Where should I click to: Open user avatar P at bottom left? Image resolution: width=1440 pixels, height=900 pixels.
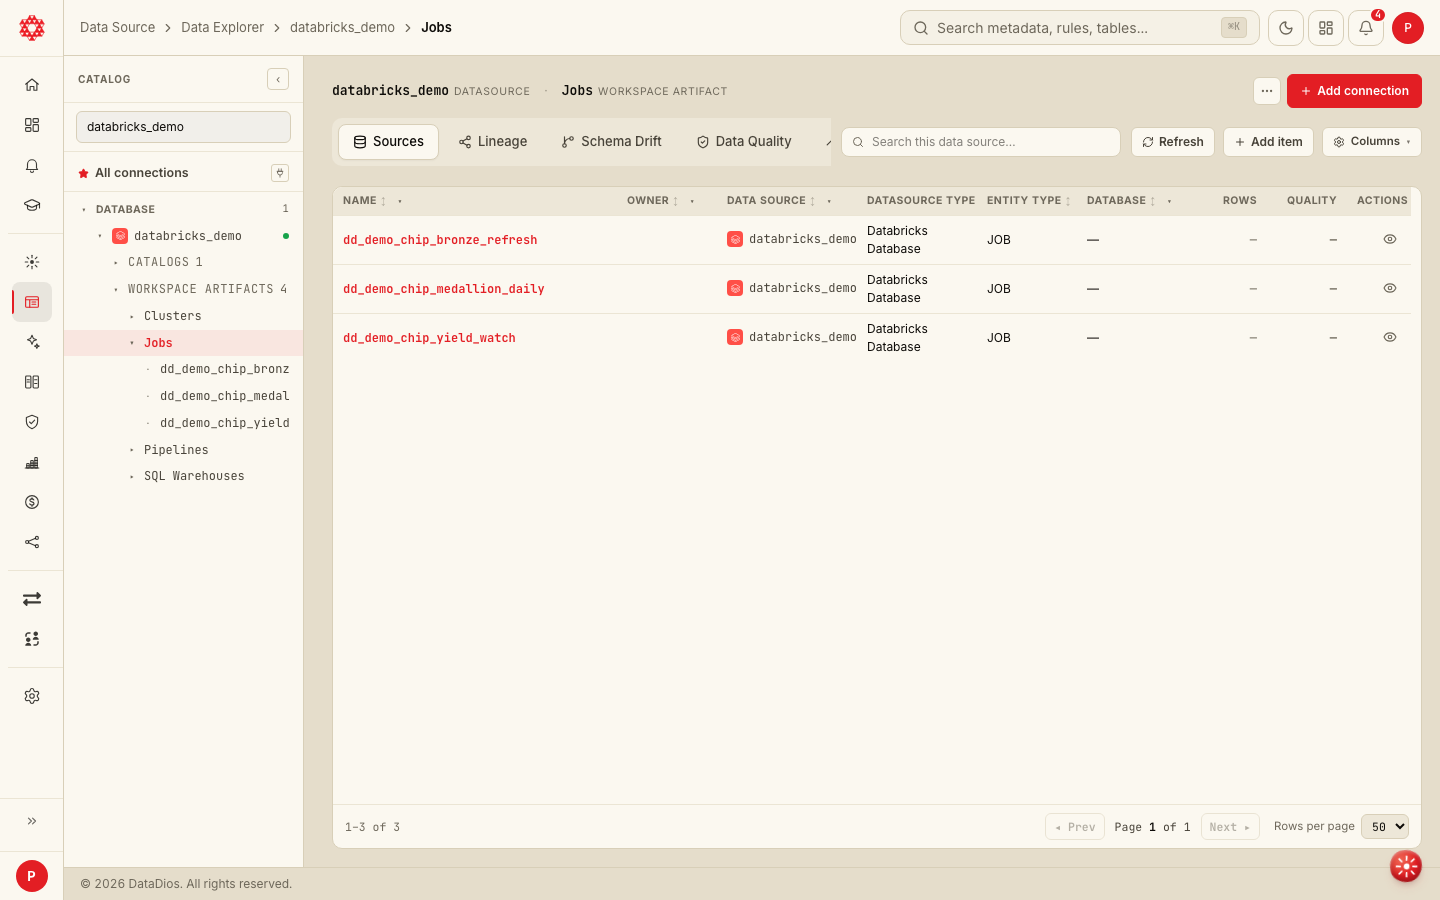point(32,876)
